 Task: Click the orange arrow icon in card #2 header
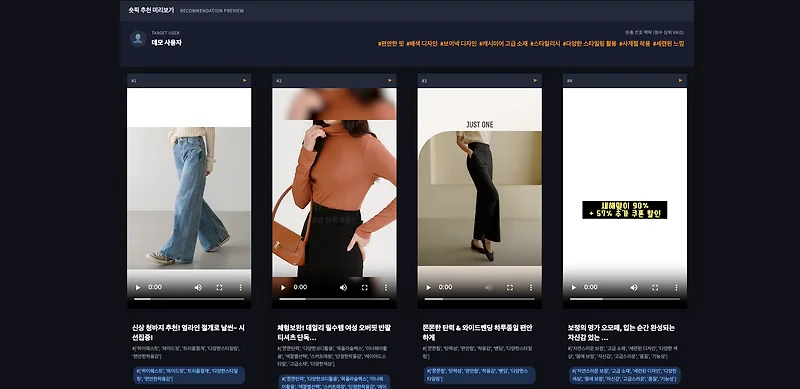click(x=390, y=80)
